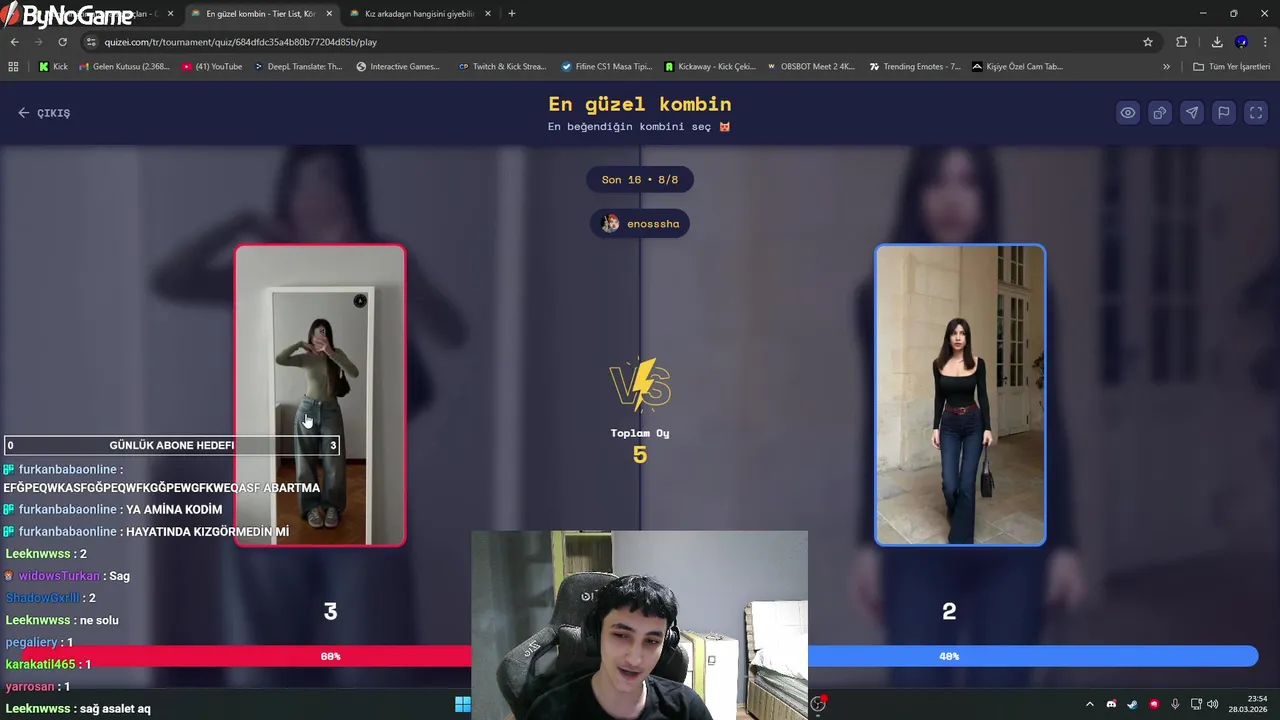Open the (41) YouTube bookmark
The width and height of the screenshot is (1280, 720).
click(x=212, y=67)
